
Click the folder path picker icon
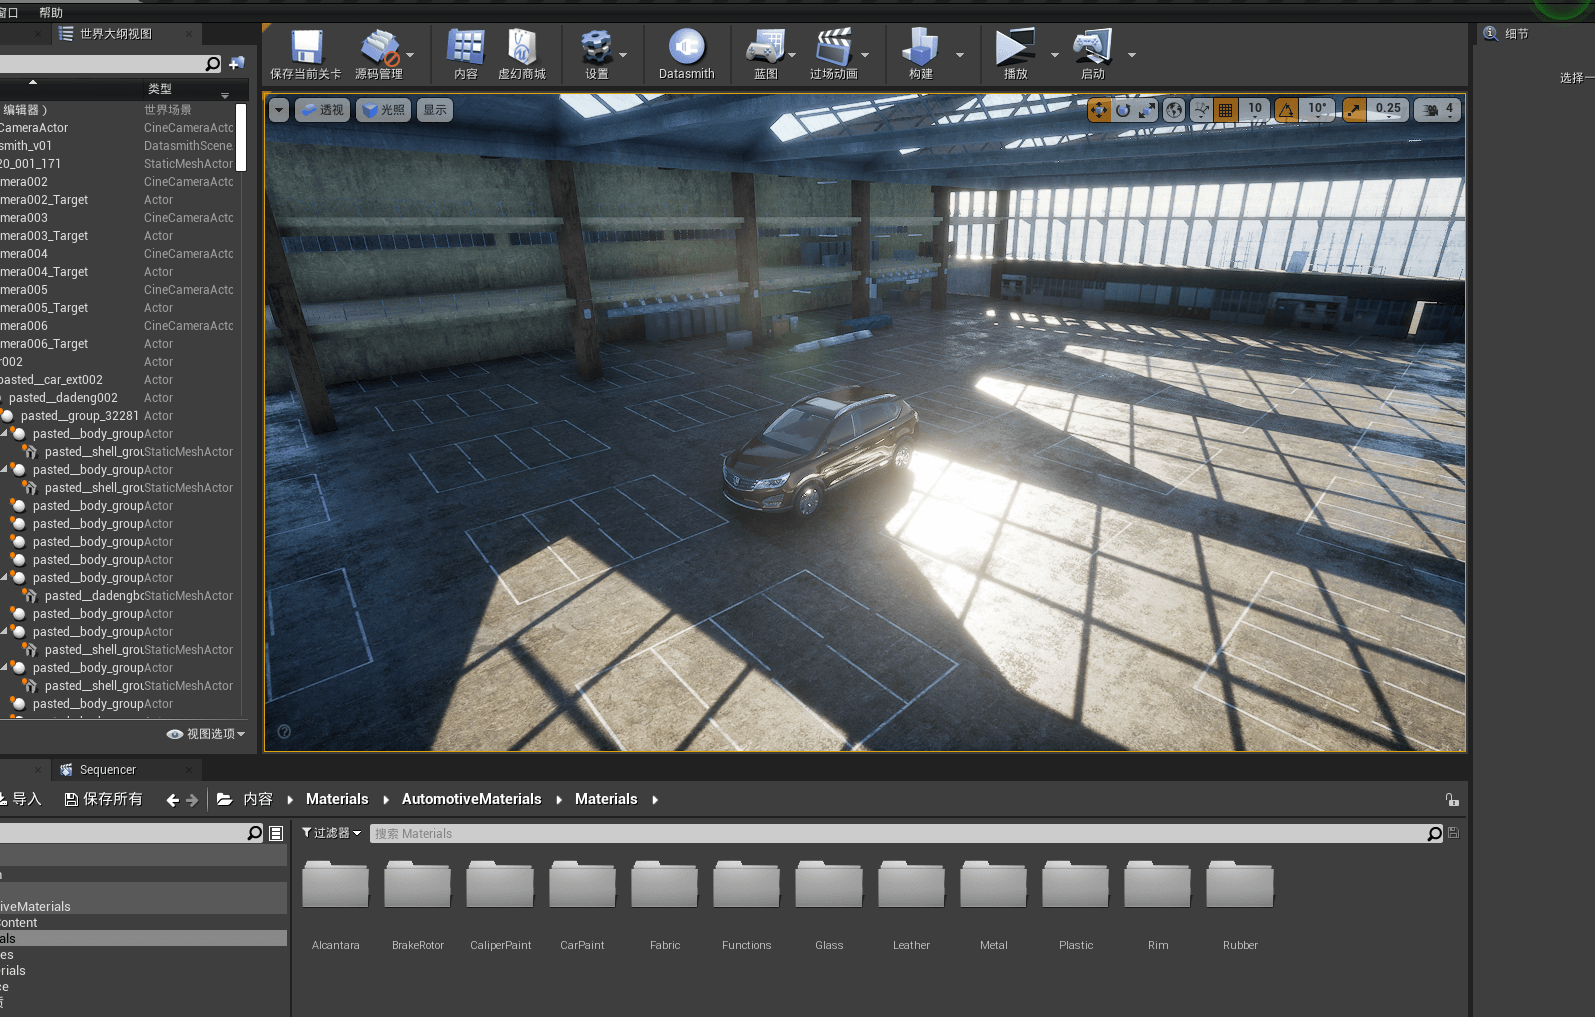(225, 799)
